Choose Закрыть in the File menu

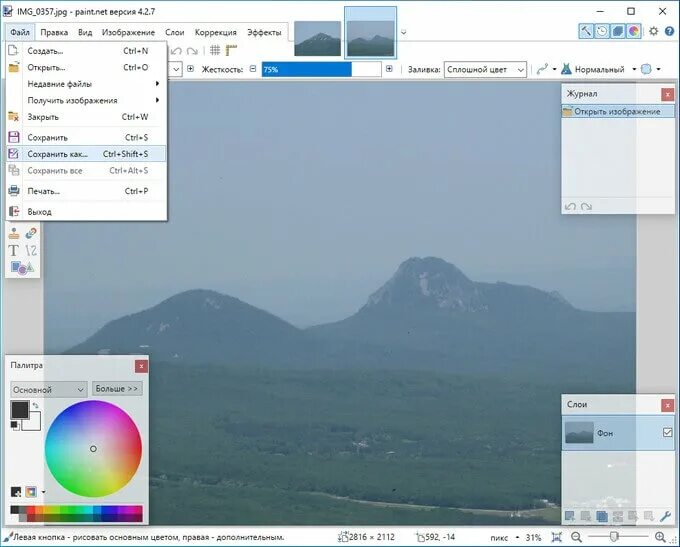(x=86, y=117)
